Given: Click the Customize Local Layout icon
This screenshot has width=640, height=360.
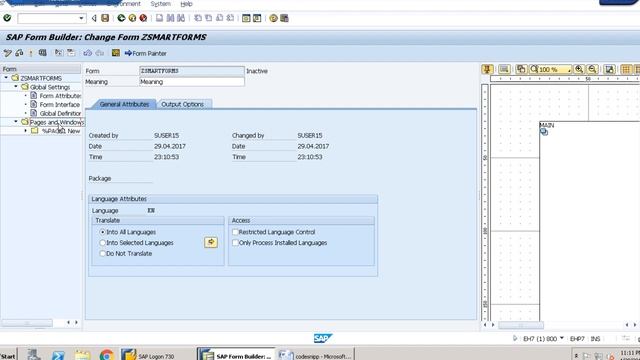Looking at the screenshot, I should pos(284,18).
